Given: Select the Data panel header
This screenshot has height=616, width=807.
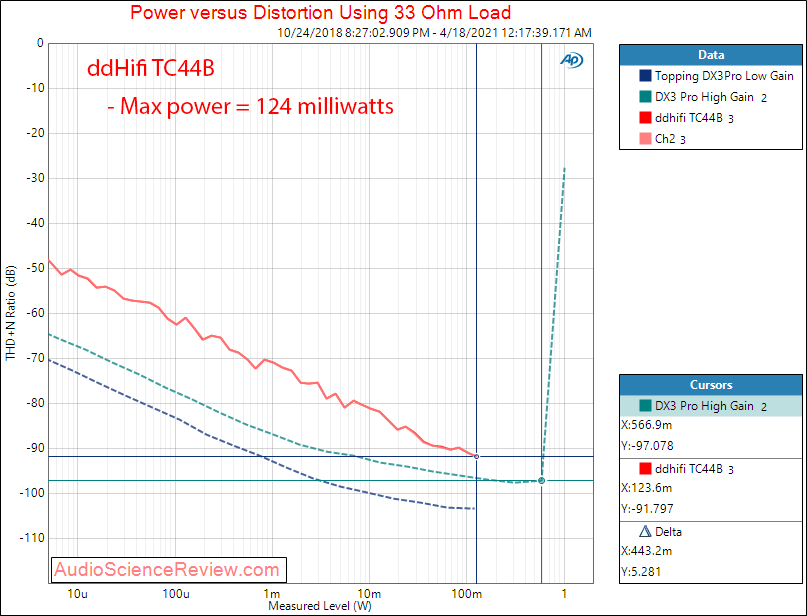Looking at the screenshot, I should click(711, 55).
